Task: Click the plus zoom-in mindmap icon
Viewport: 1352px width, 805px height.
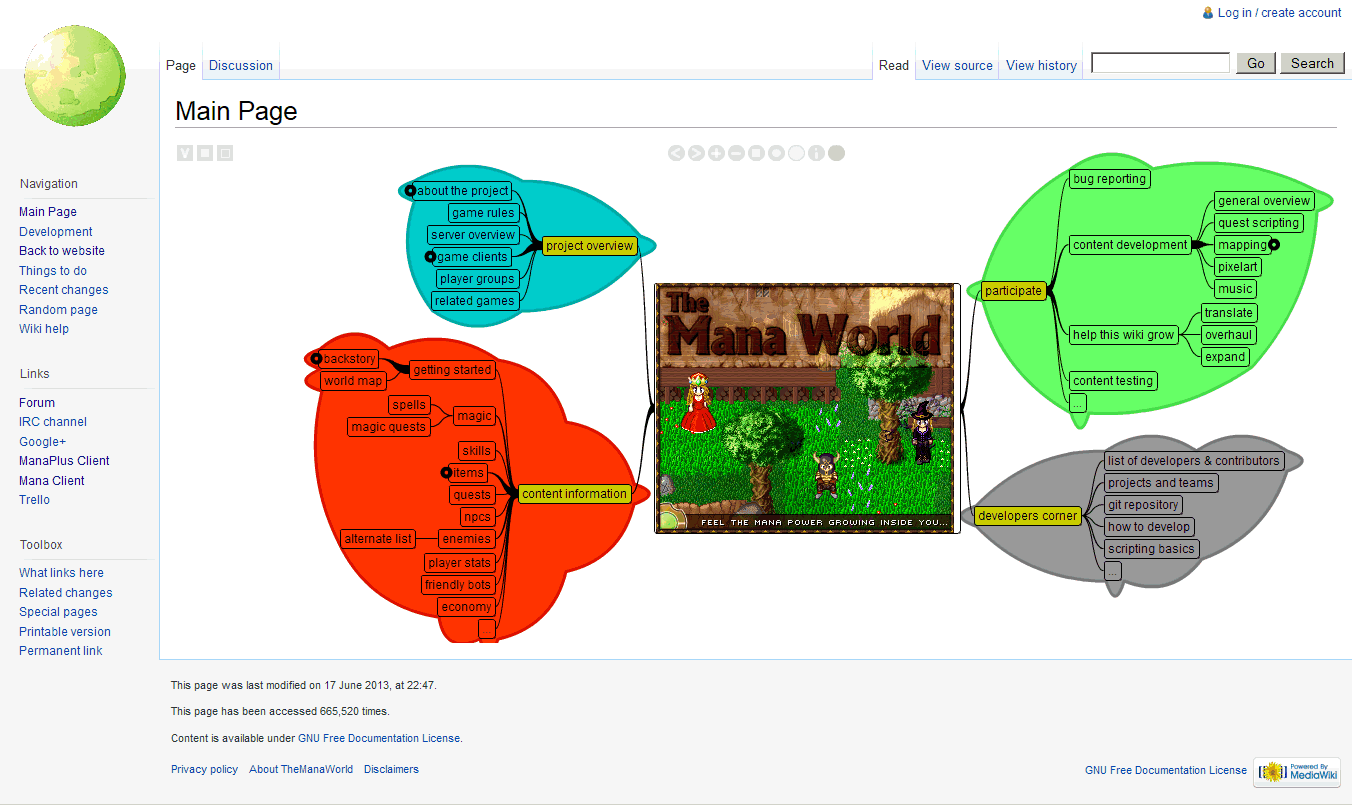Action: 716,153
